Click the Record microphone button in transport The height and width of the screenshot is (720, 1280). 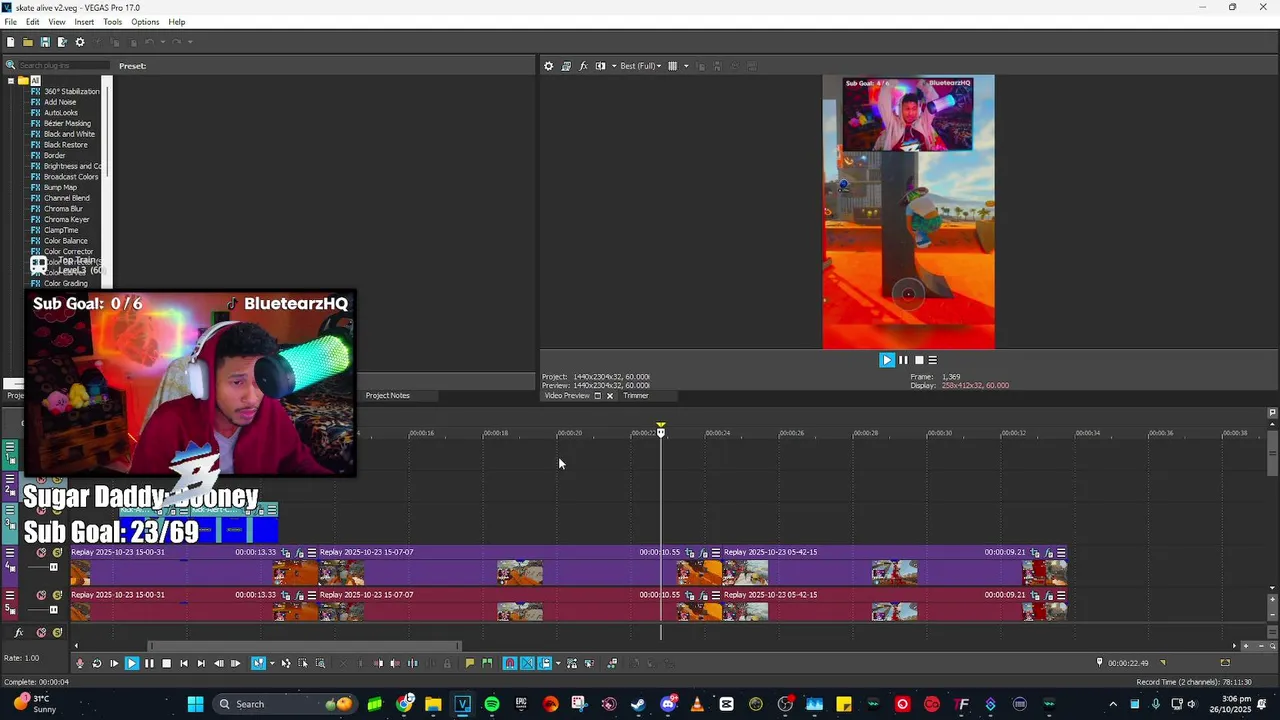pos(80,663)
